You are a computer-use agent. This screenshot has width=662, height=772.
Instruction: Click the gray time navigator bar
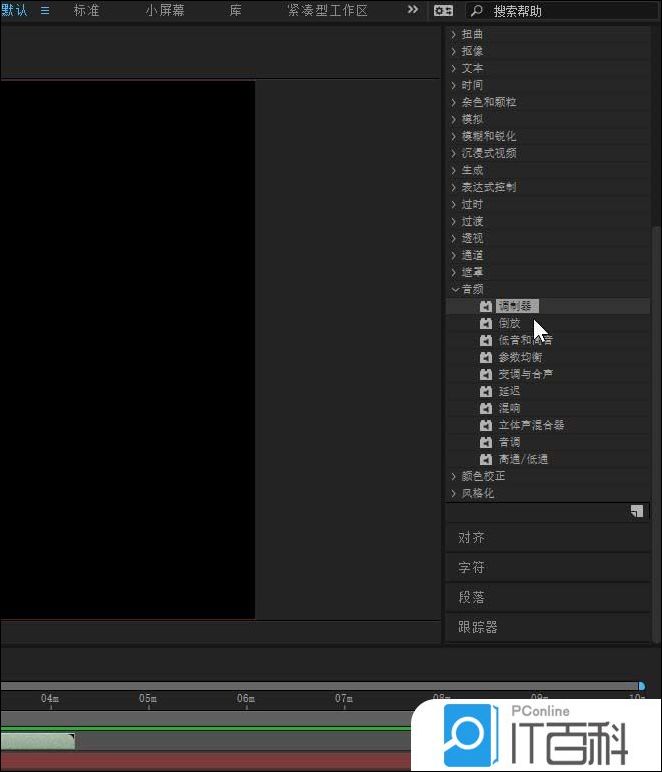pyautogui.click(x=319, y=686)
